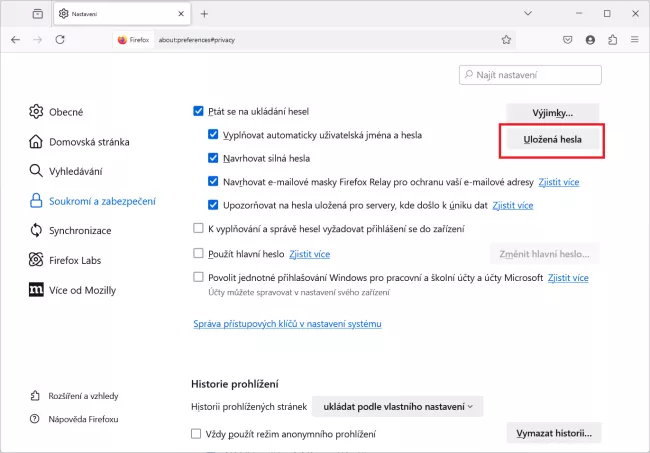The image size is (650, 453).
Task: Expand the history mode dropdown
Action: point(397,406)
